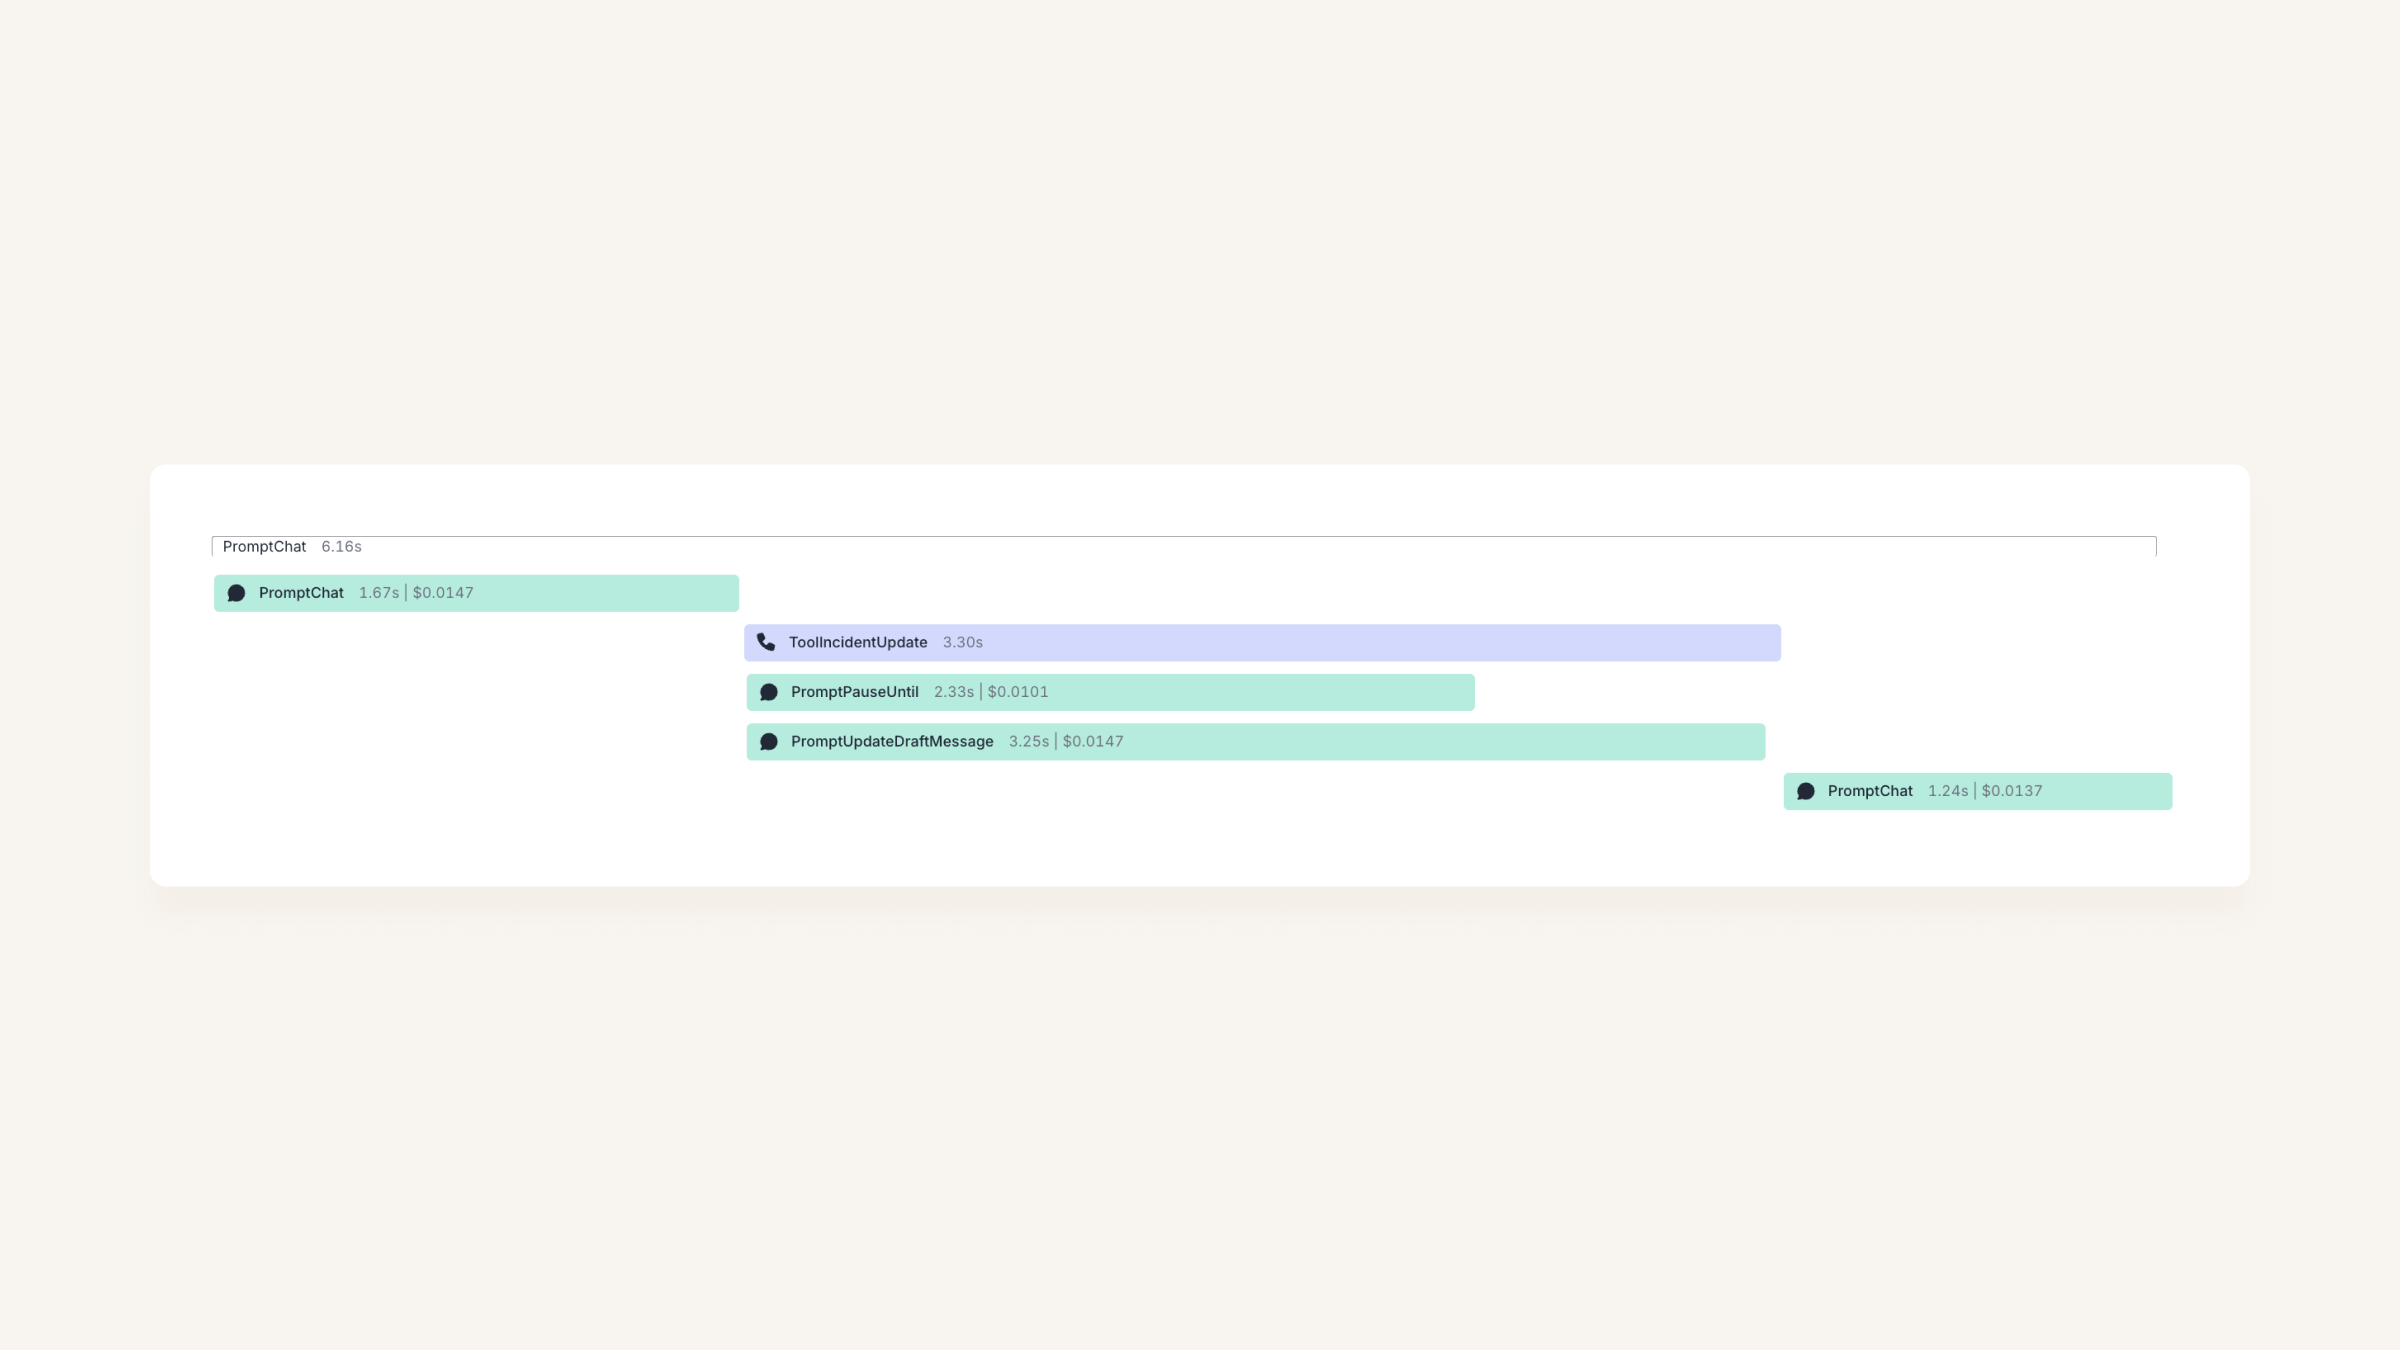Open the PromptPauseUntil span label

(855, 692)
